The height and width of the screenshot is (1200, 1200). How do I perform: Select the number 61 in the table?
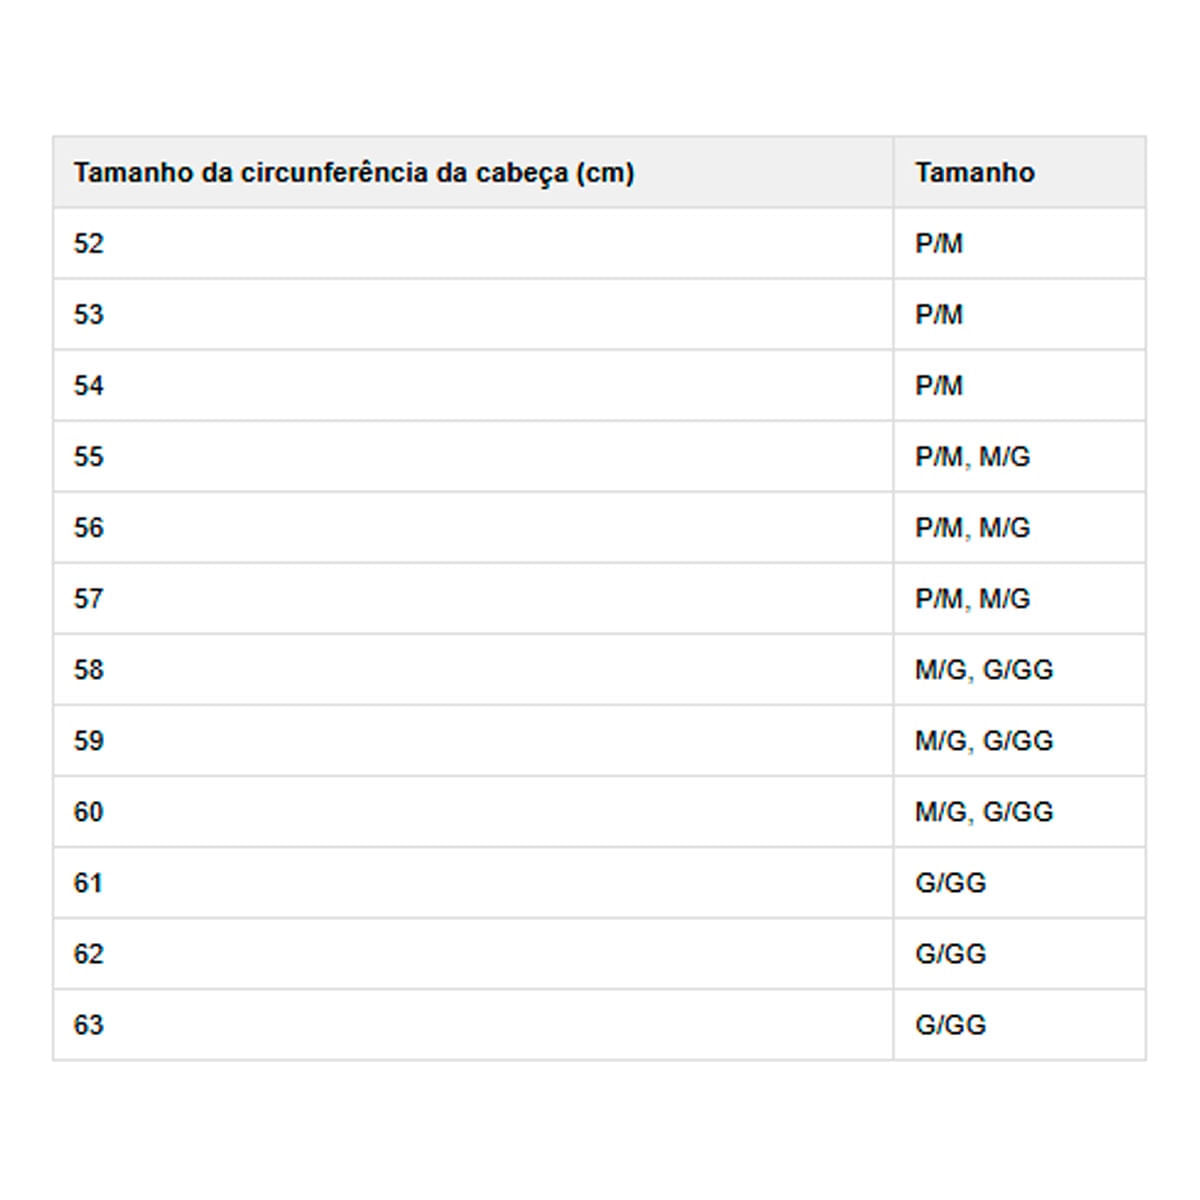(x=89, y=883)
